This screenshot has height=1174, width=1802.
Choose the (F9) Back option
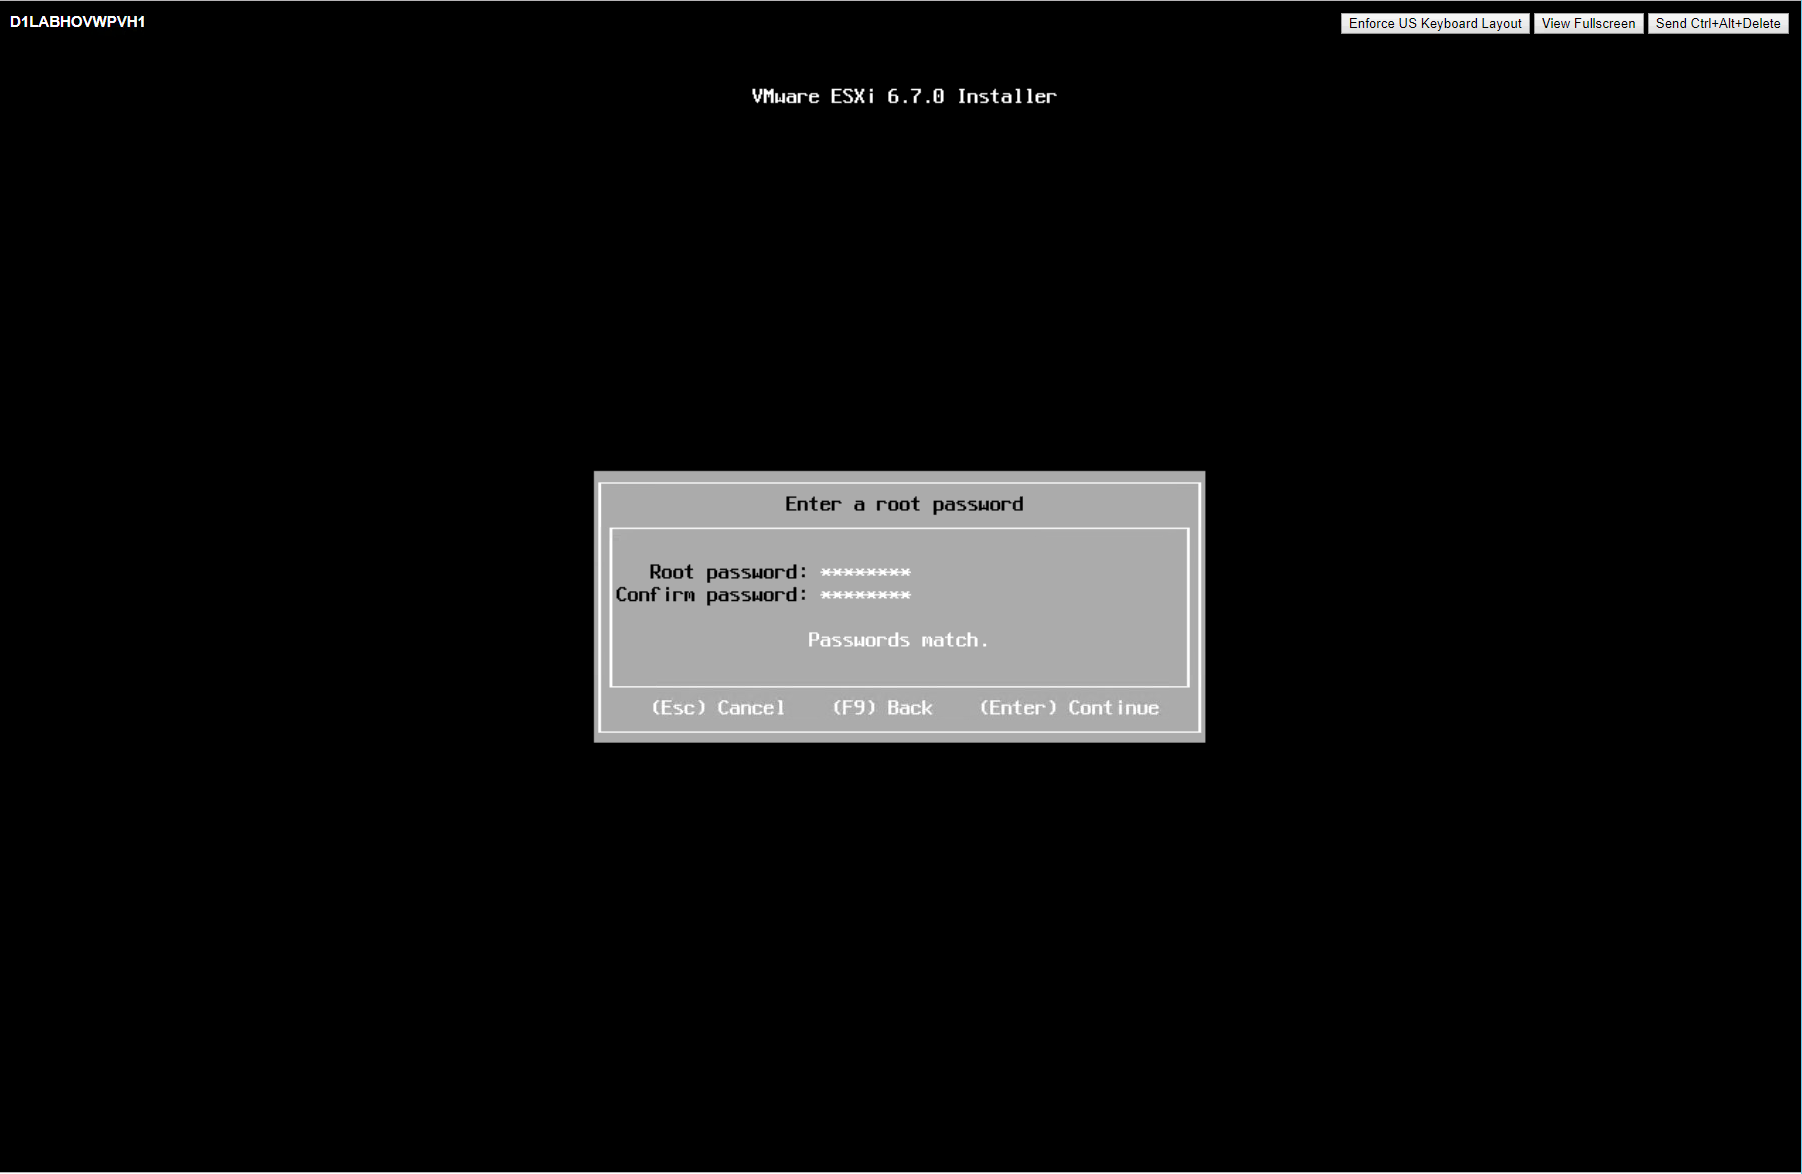coord(882,708)
